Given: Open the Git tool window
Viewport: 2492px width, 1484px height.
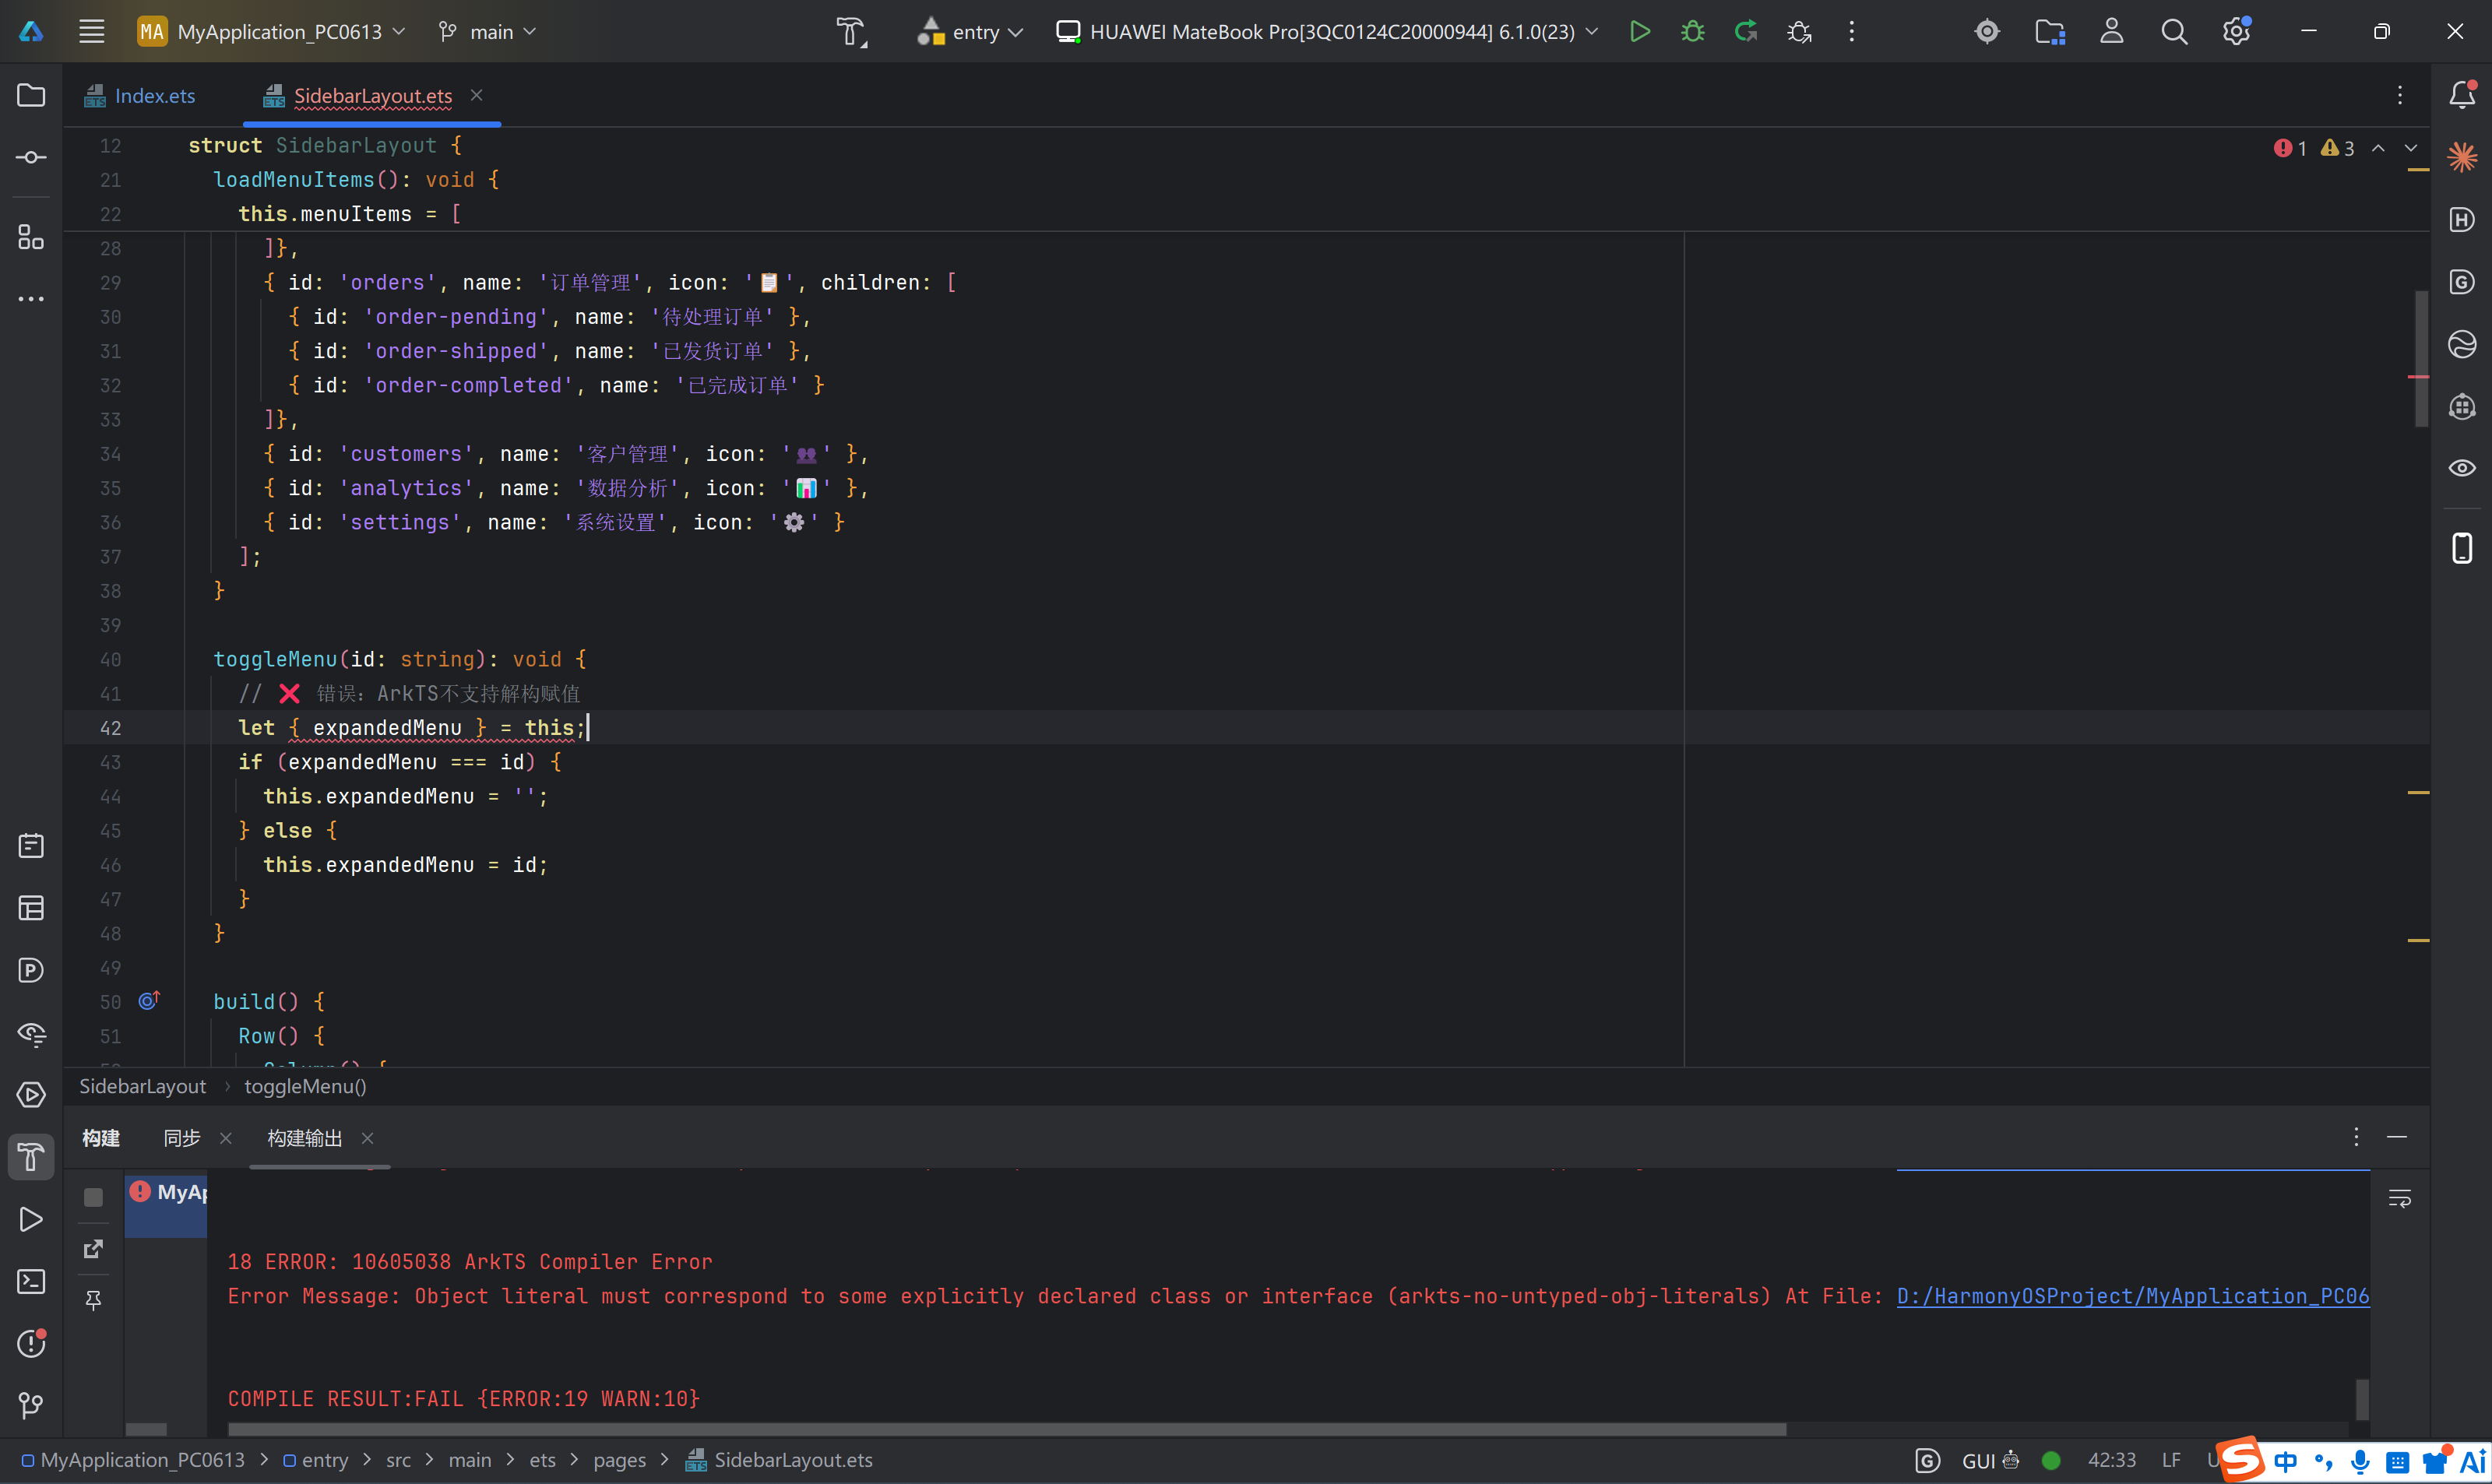Looking at the screenshot, I should click(31, 1405).
